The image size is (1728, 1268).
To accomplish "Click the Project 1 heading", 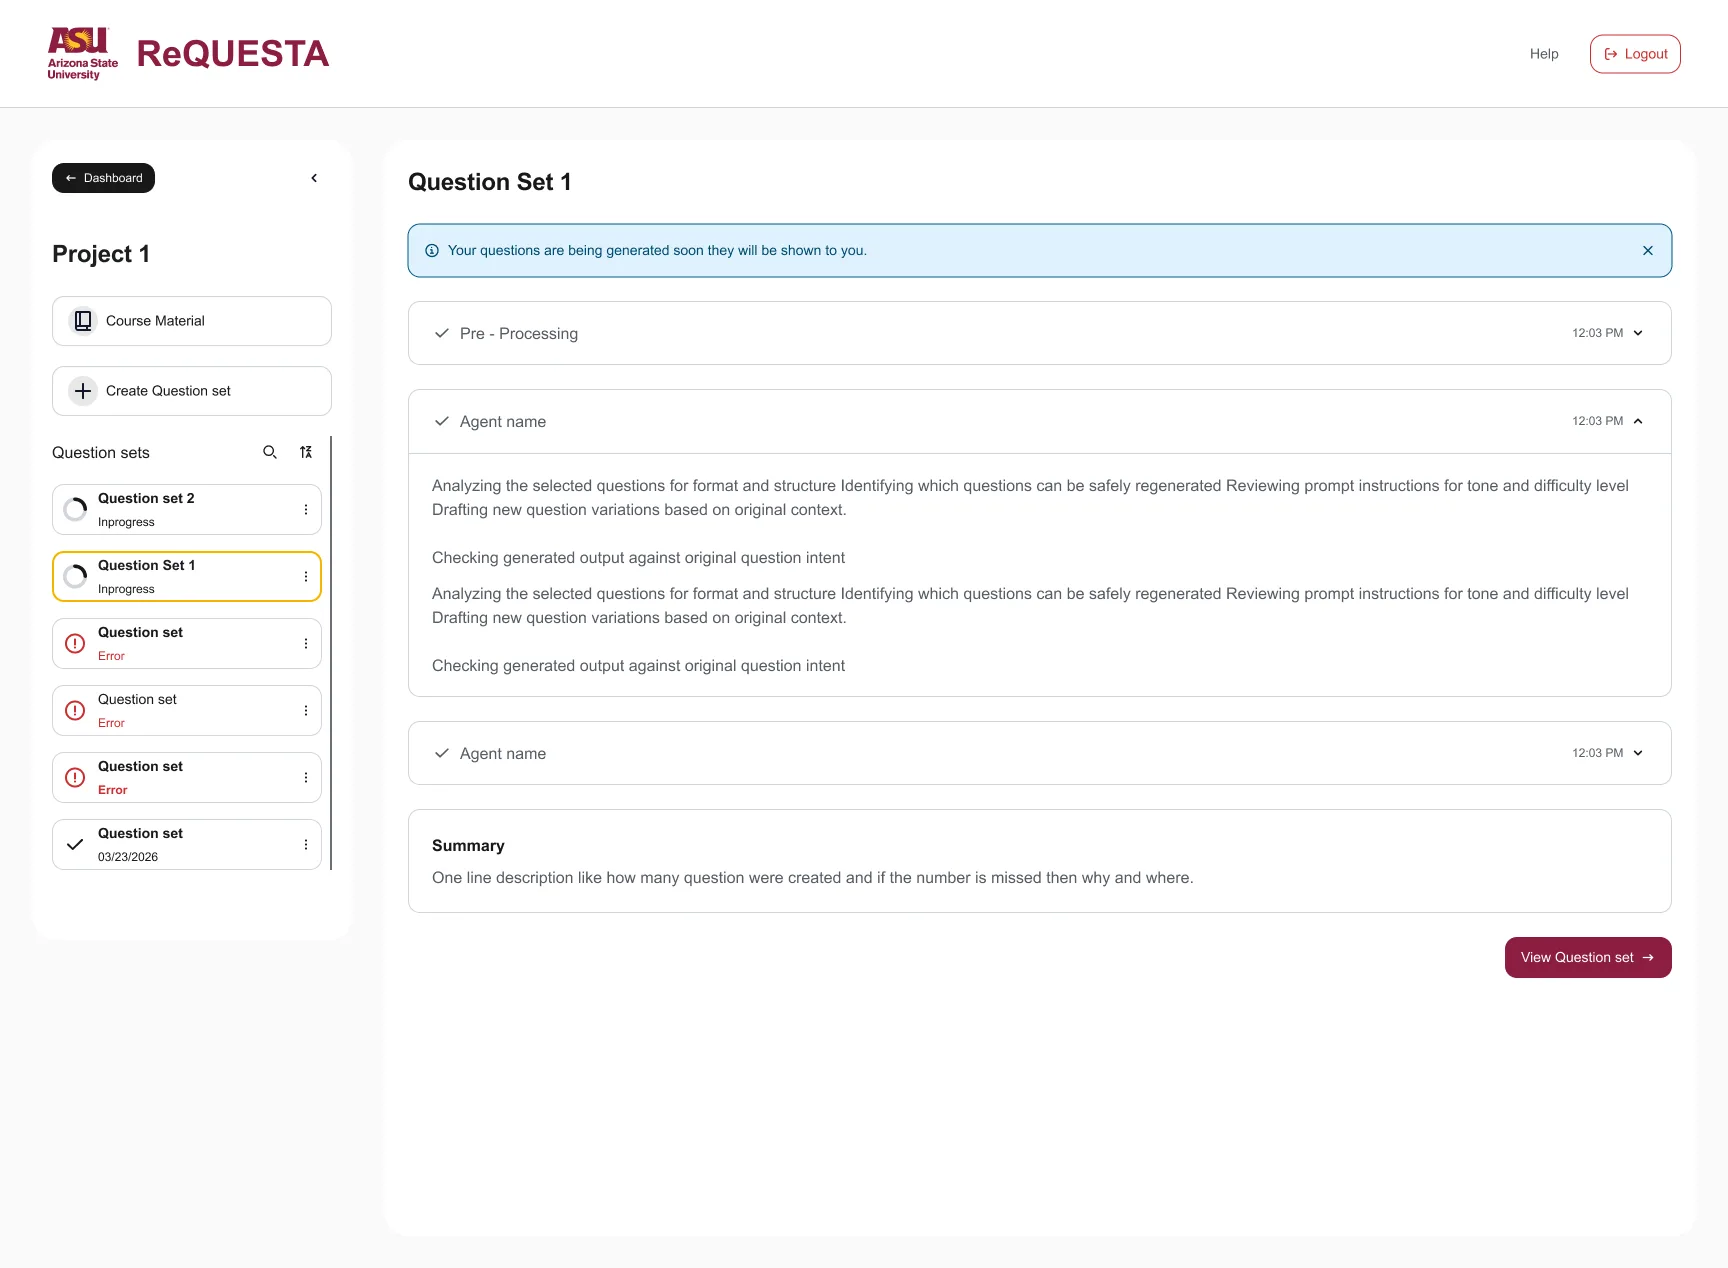I will pyautogui.click(x=101, y=254).
